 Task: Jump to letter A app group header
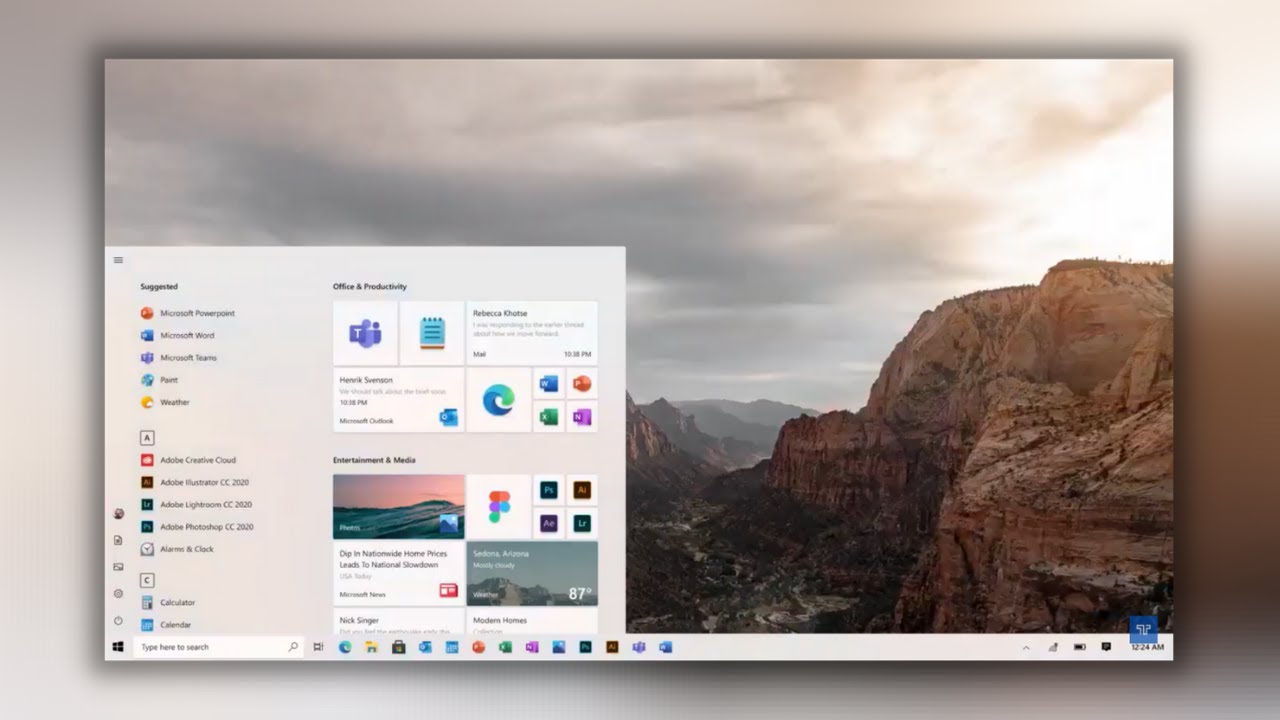coord(147,438)
